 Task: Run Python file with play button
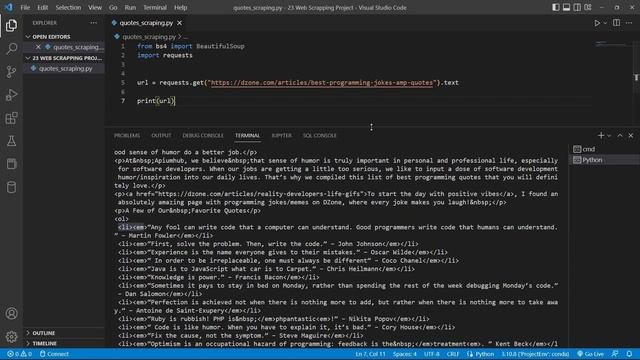pyautogui.click(x=597, y=23)
